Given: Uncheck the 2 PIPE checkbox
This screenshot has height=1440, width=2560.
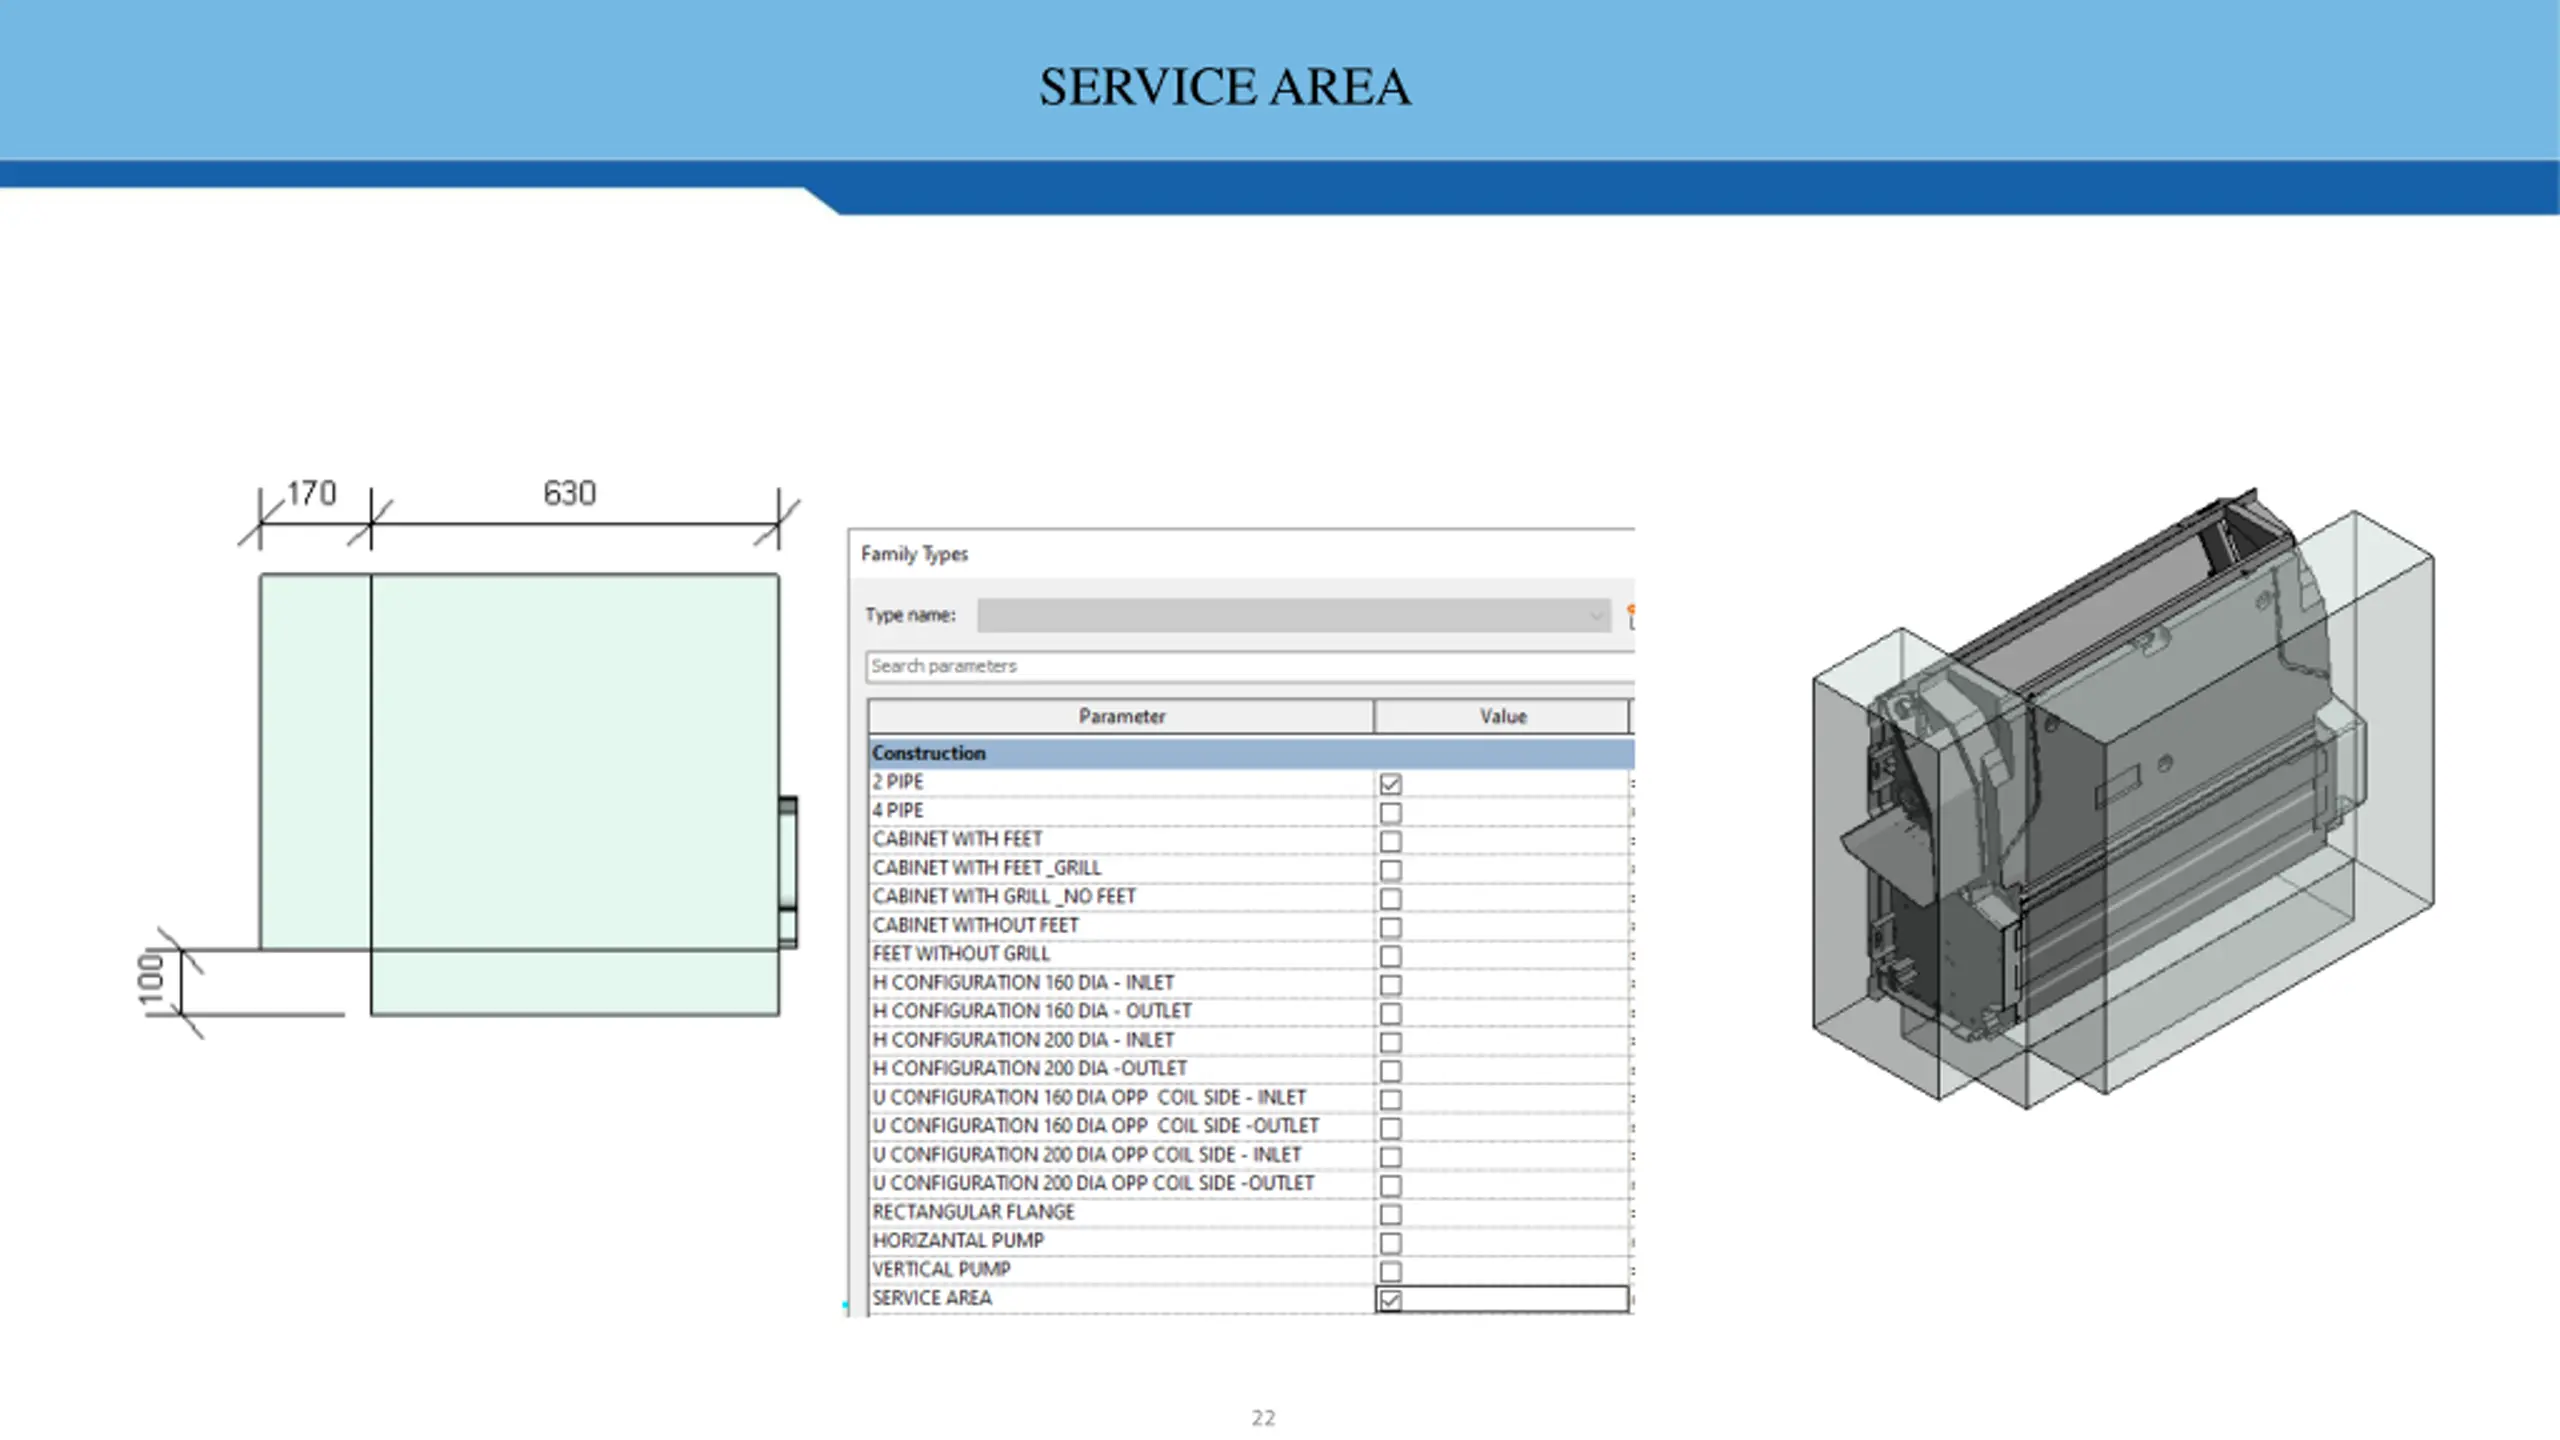Looking at the screenshot, I should 1390,784.
